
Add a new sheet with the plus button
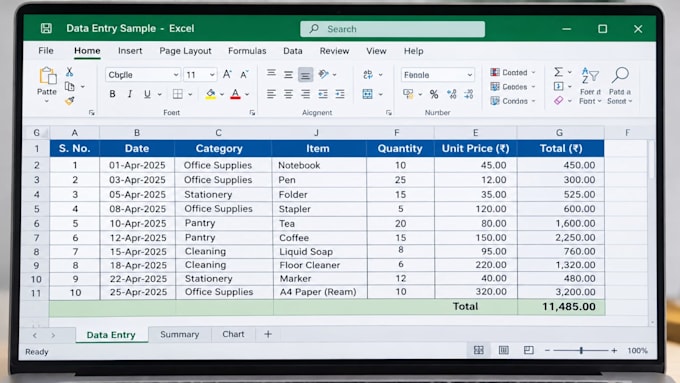point(268,334)
